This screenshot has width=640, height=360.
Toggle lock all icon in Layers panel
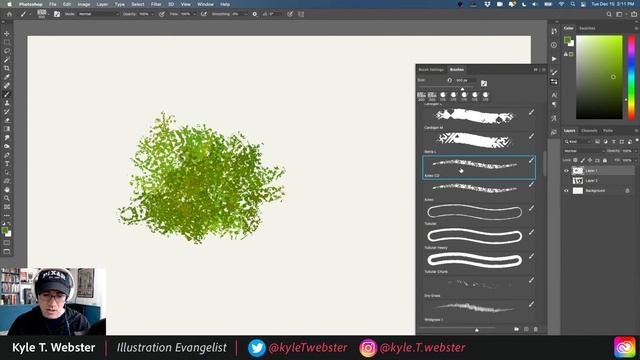point(605,160)
